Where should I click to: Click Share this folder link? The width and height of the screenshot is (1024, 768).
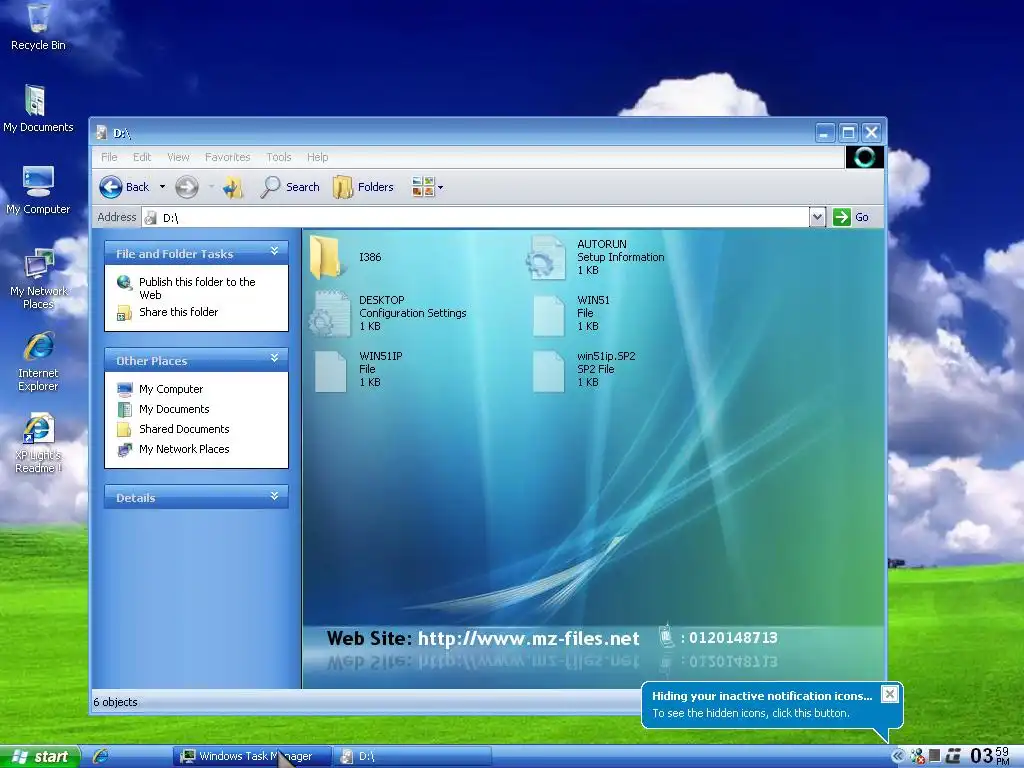178,312
